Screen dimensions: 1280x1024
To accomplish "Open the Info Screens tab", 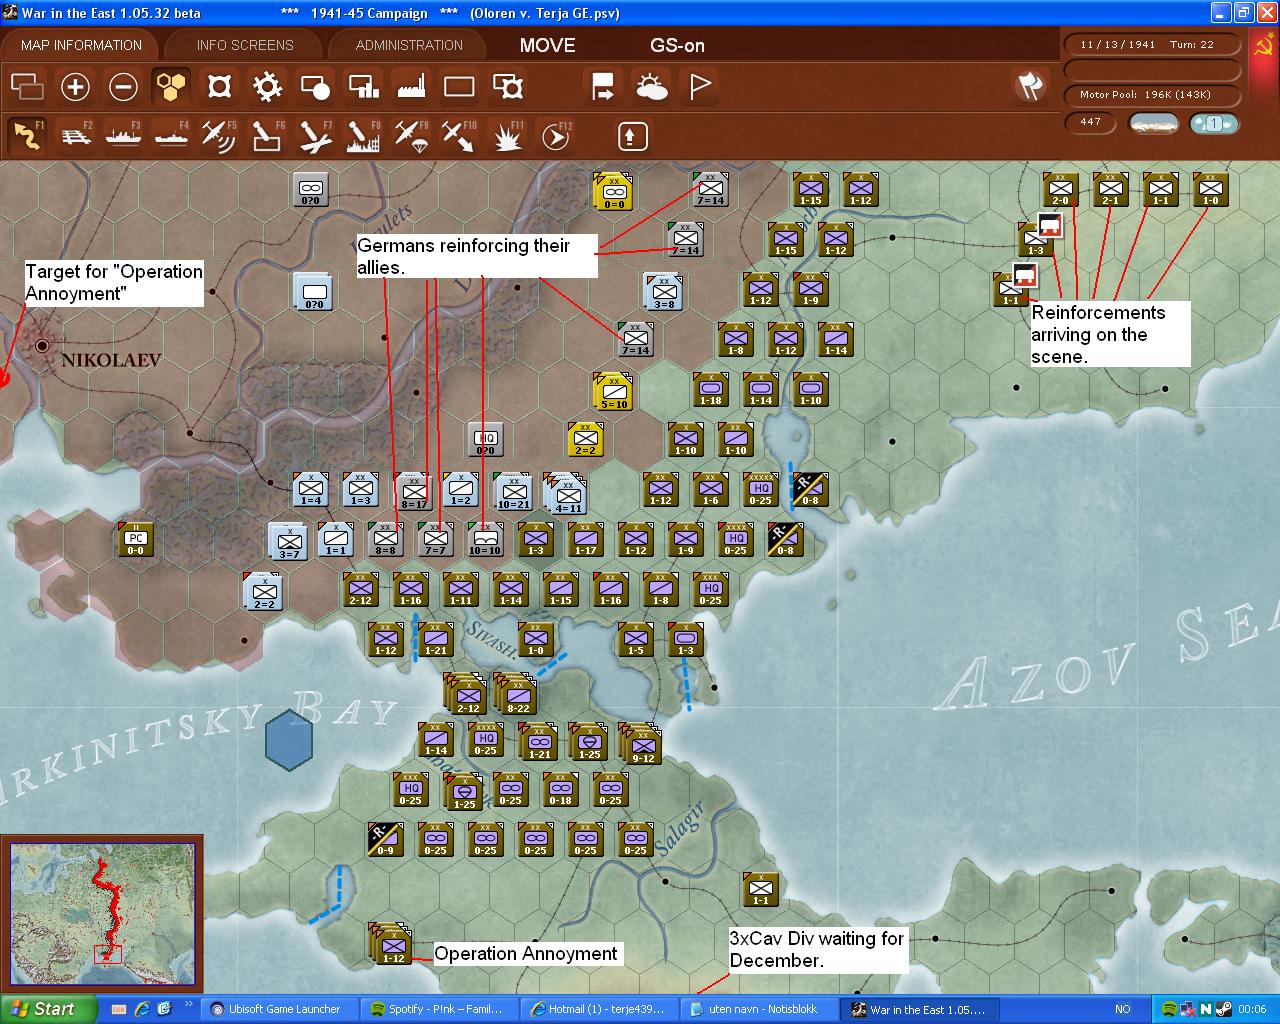I will pyautogui.click(x=245, y=45).
